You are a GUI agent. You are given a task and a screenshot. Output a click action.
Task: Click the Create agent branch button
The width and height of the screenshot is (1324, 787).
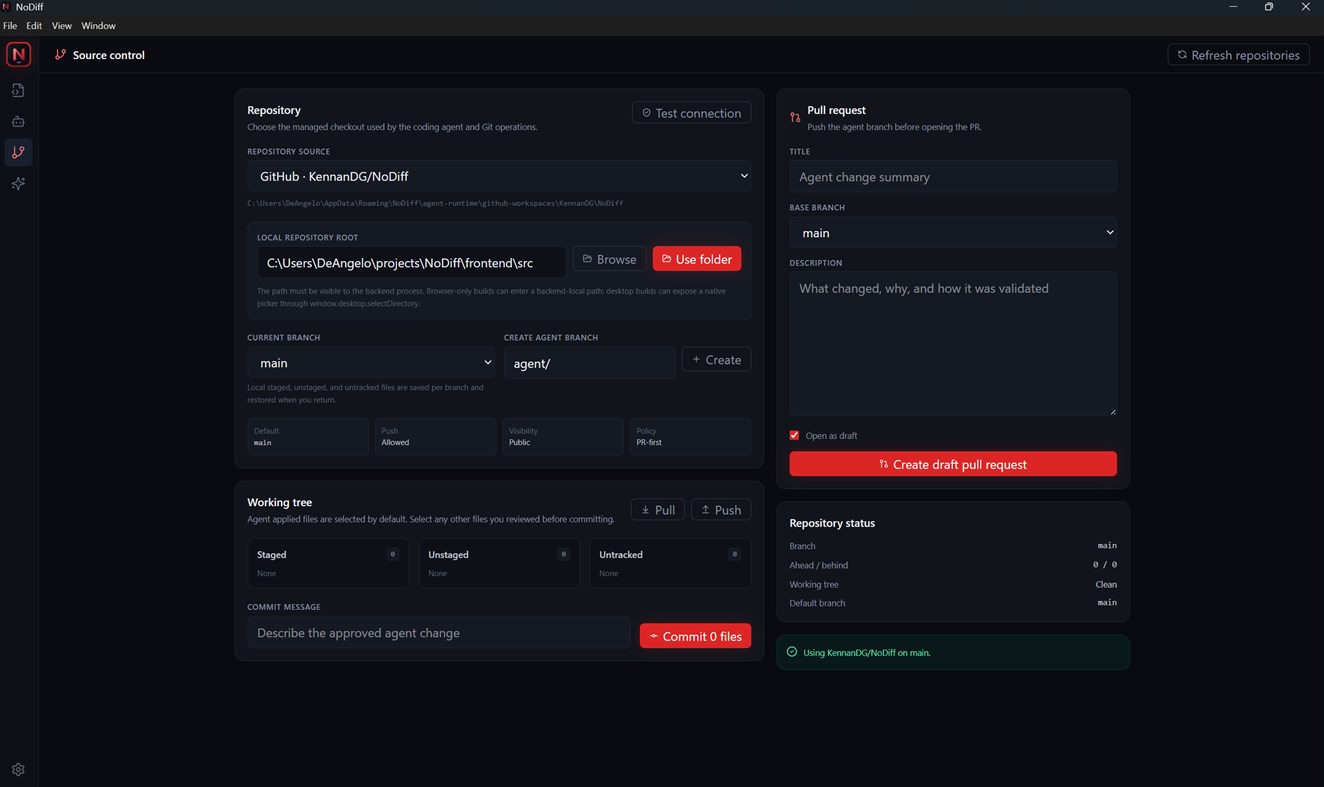click(x=716, y=360)
